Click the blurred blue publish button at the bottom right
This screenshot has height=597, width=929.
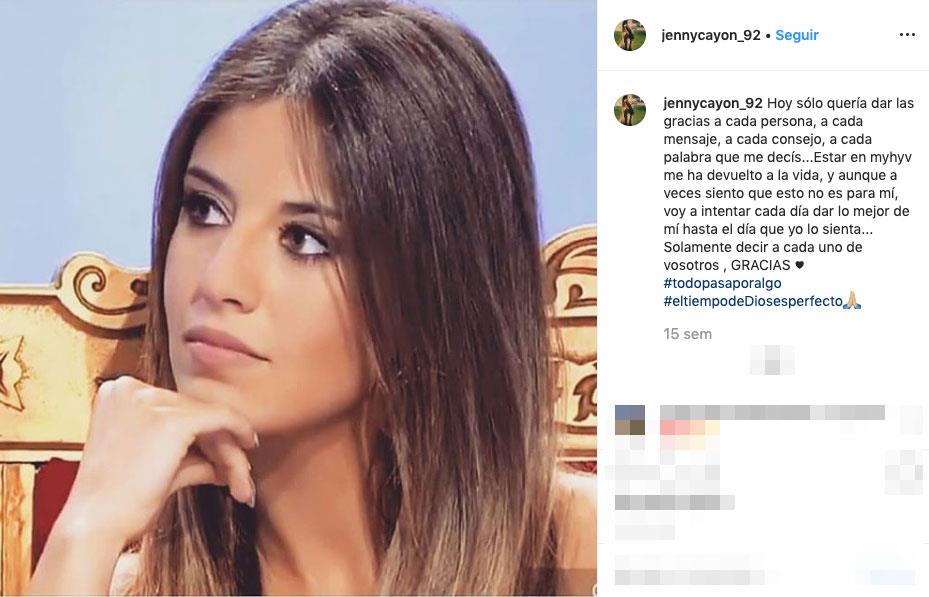[x=892, y=576]
